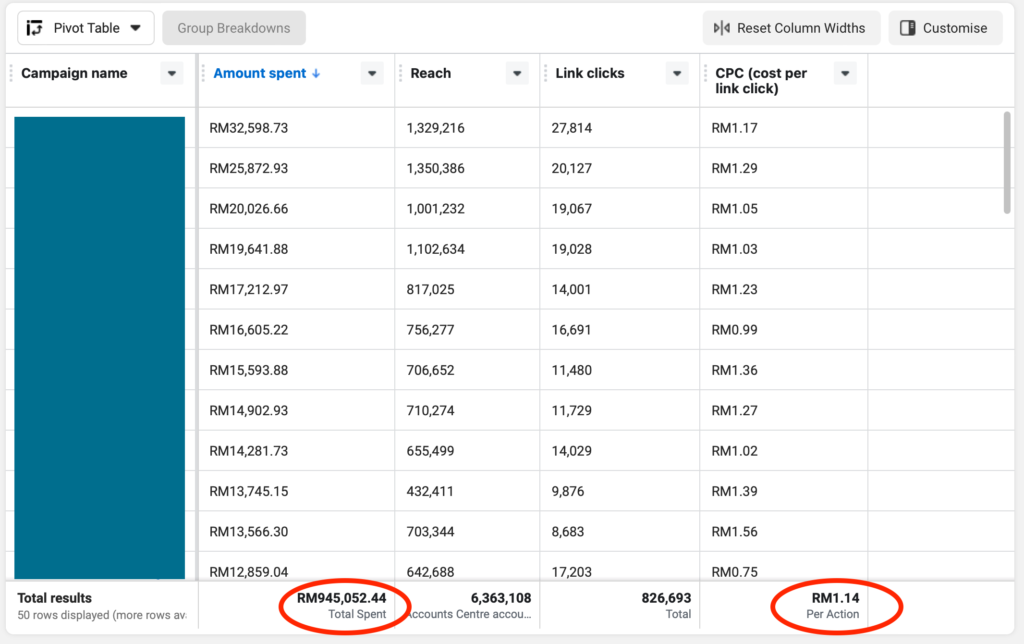Click the Amount spent column drag handle
Image resolution: width=1024 pixels, height=644 pixels.
204,73
